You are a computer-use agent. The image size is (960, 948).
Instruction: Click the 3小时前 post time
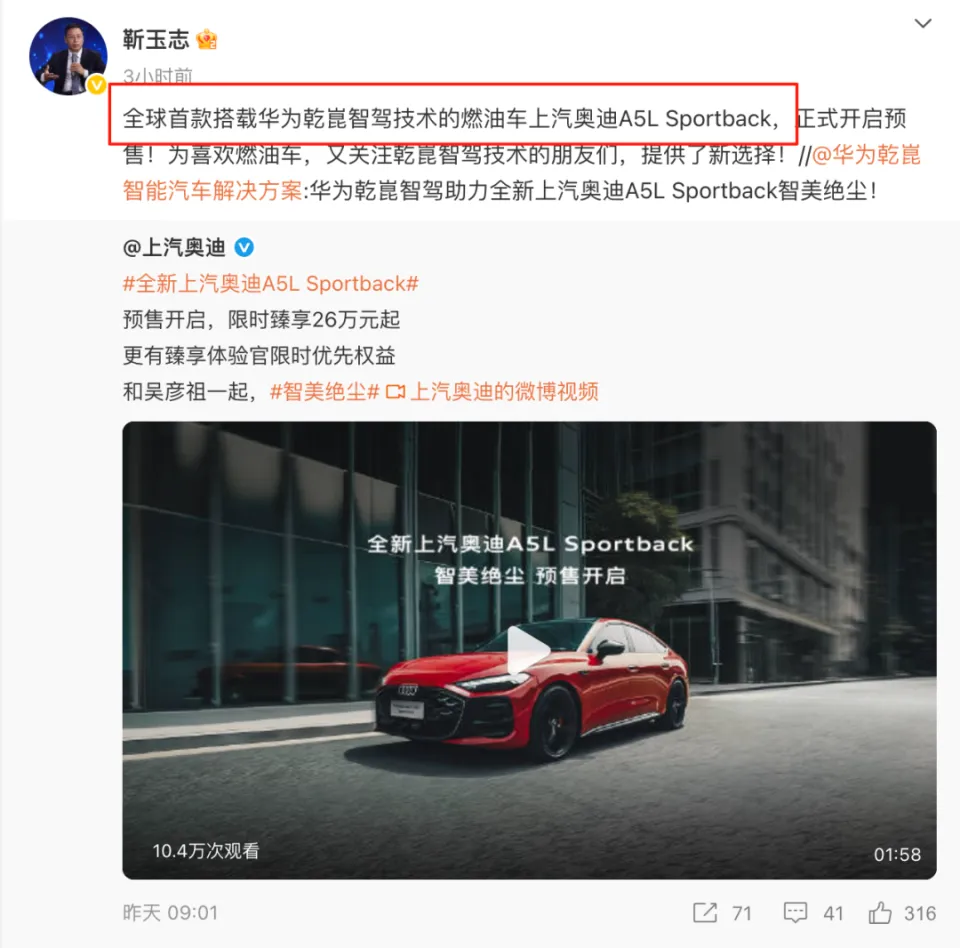point(157,76)
